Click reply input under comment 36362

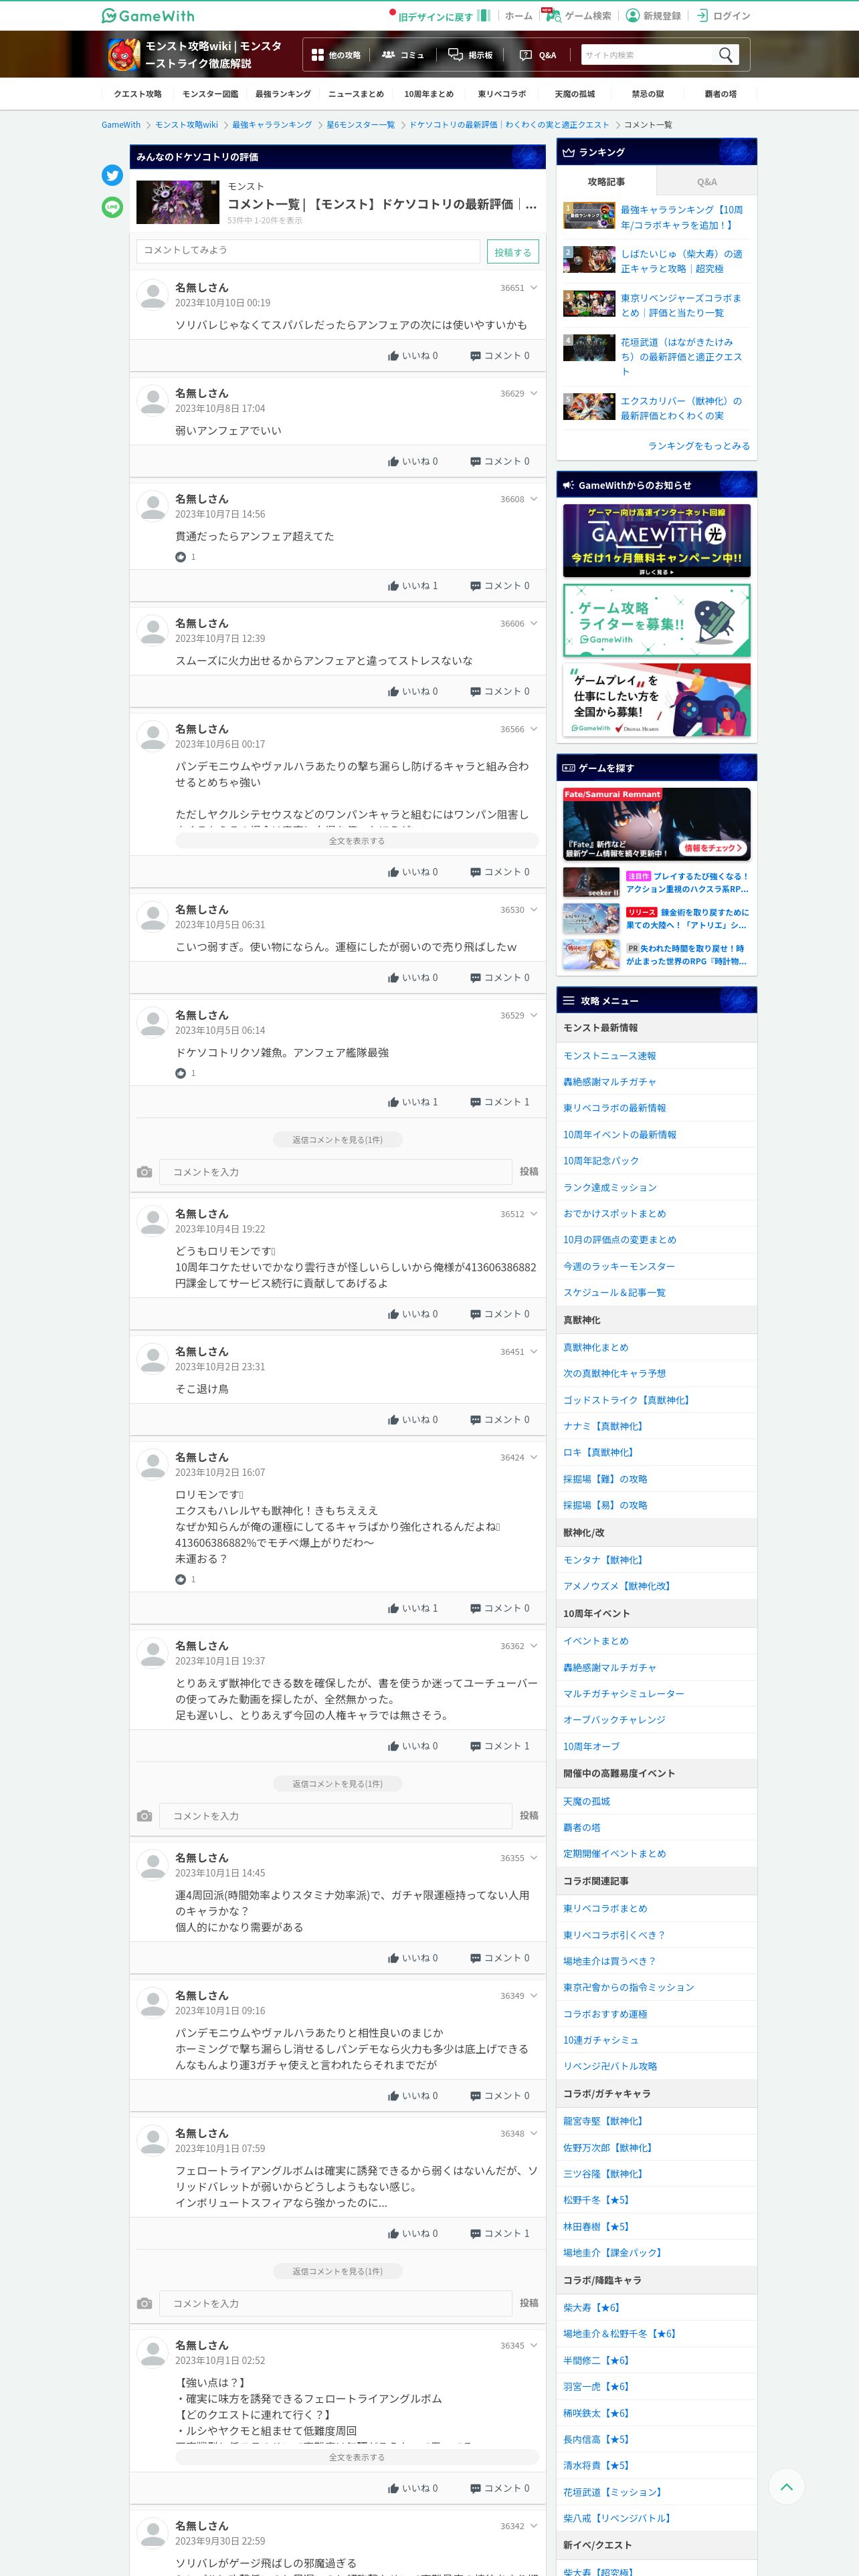335,1816
